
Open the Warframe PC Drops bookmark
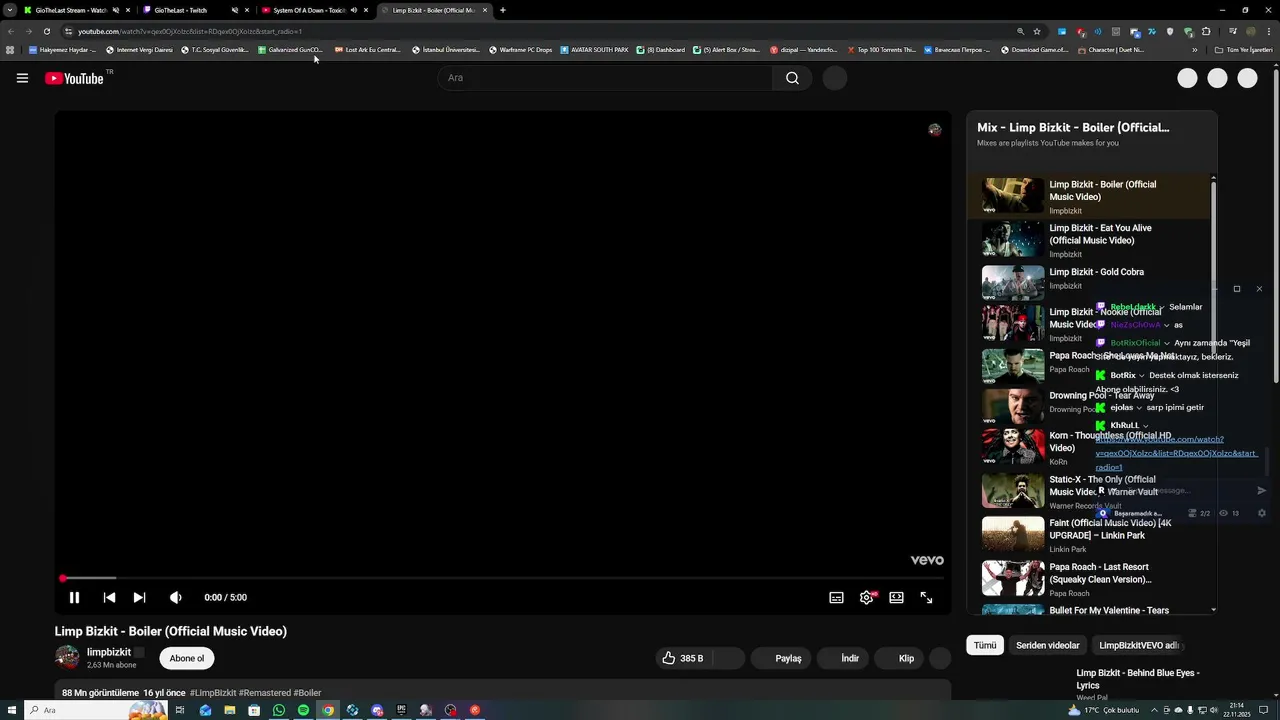point(521,49)
